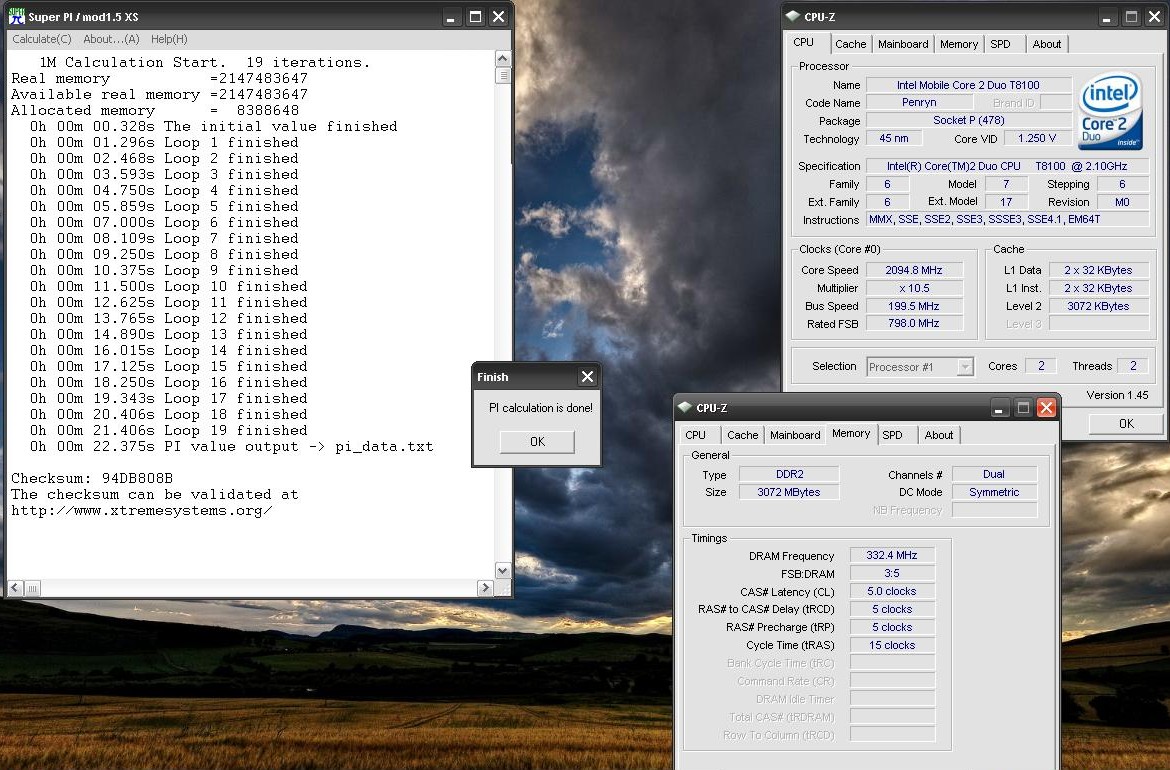Click the Core Speed value 2094.8 MHz
1170x770 pixels.
914,270
